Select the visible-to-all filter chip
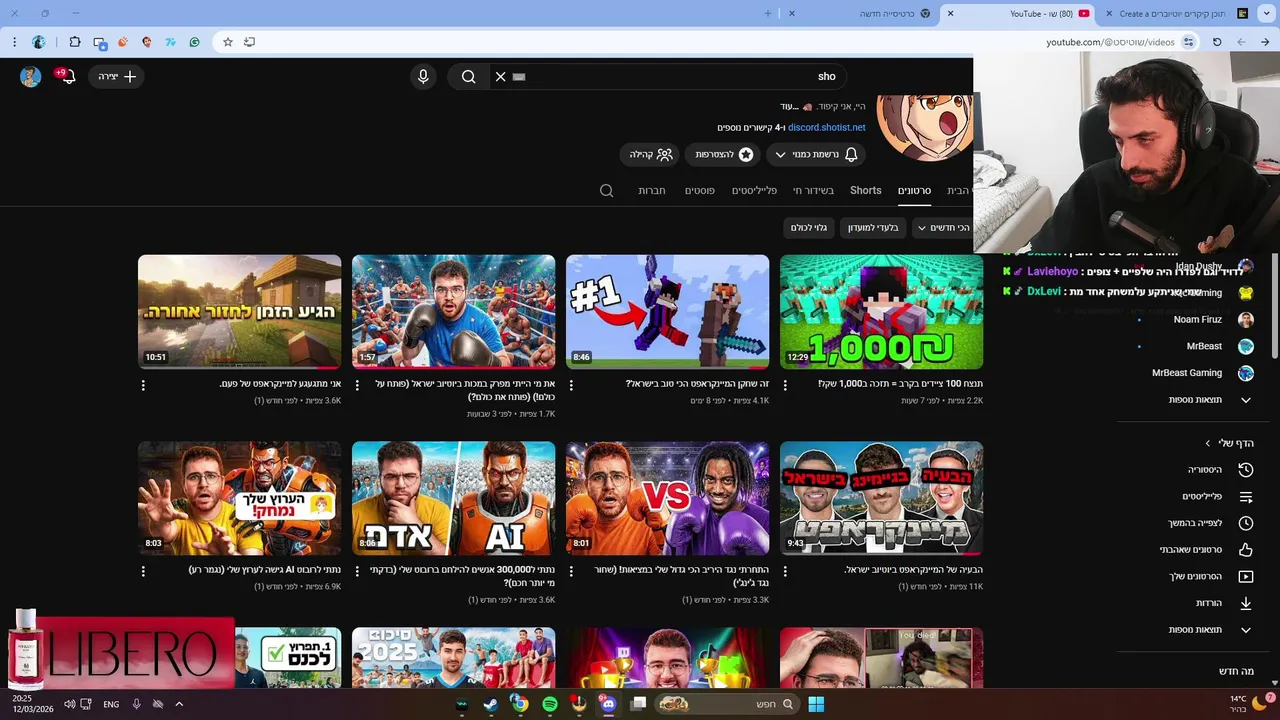The width and height of the screenshot is (1280, 720). (x=809, y=228)
